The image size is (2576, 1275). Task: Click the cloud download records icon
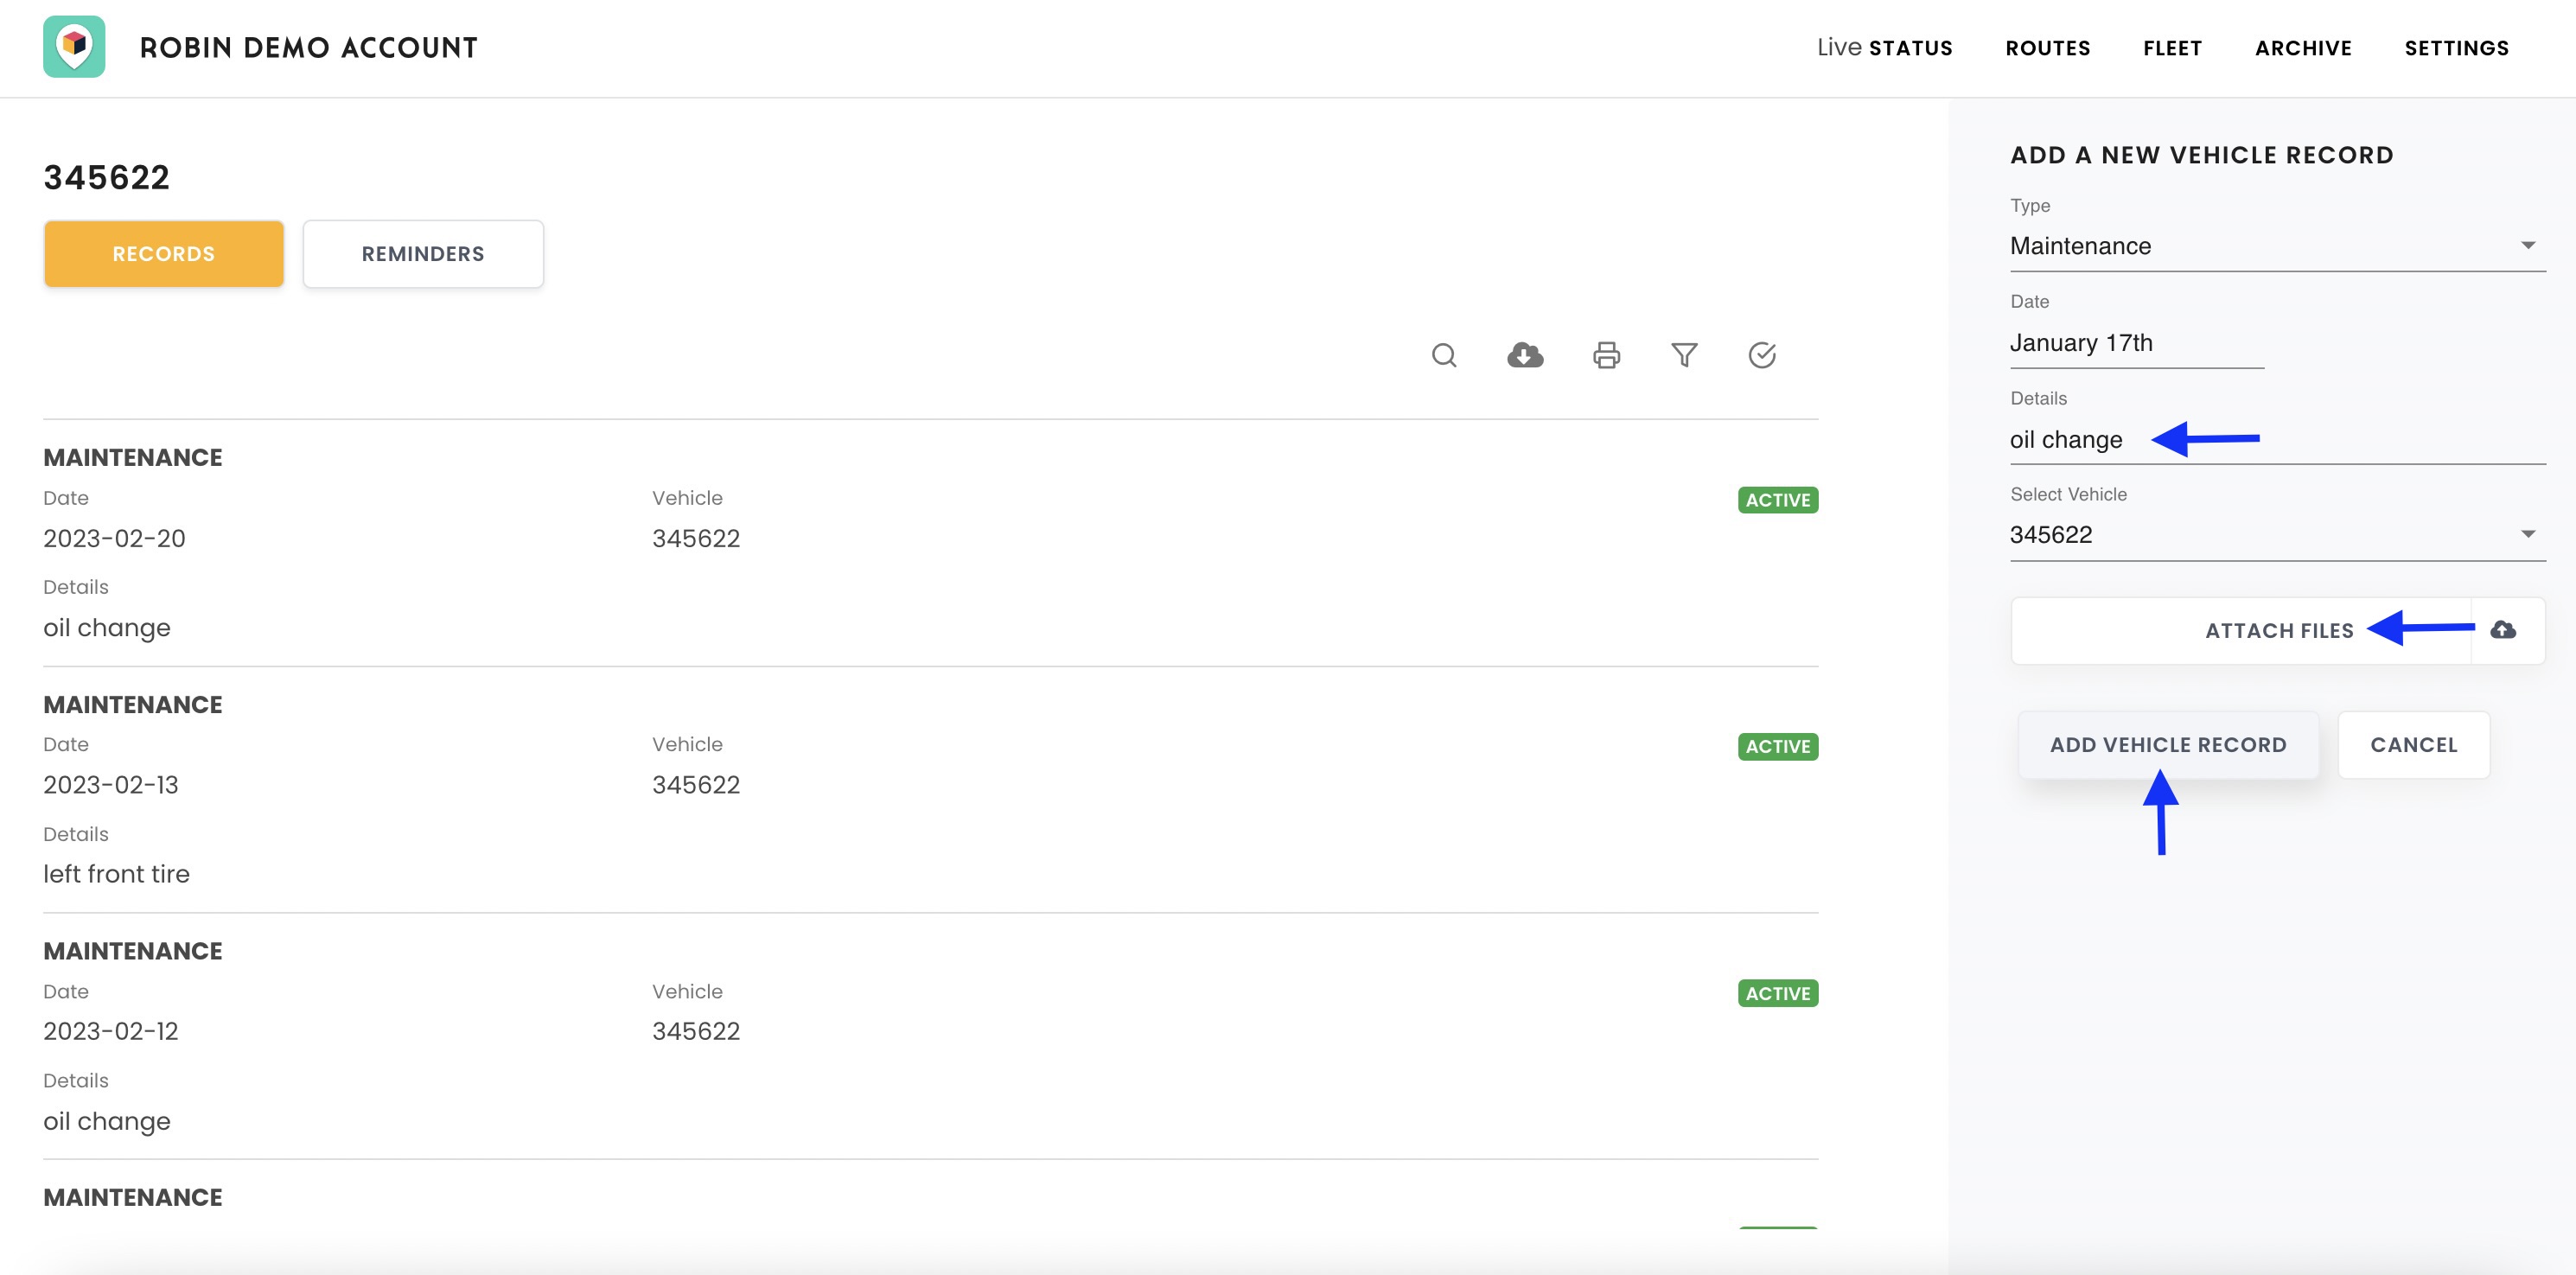1524,355
